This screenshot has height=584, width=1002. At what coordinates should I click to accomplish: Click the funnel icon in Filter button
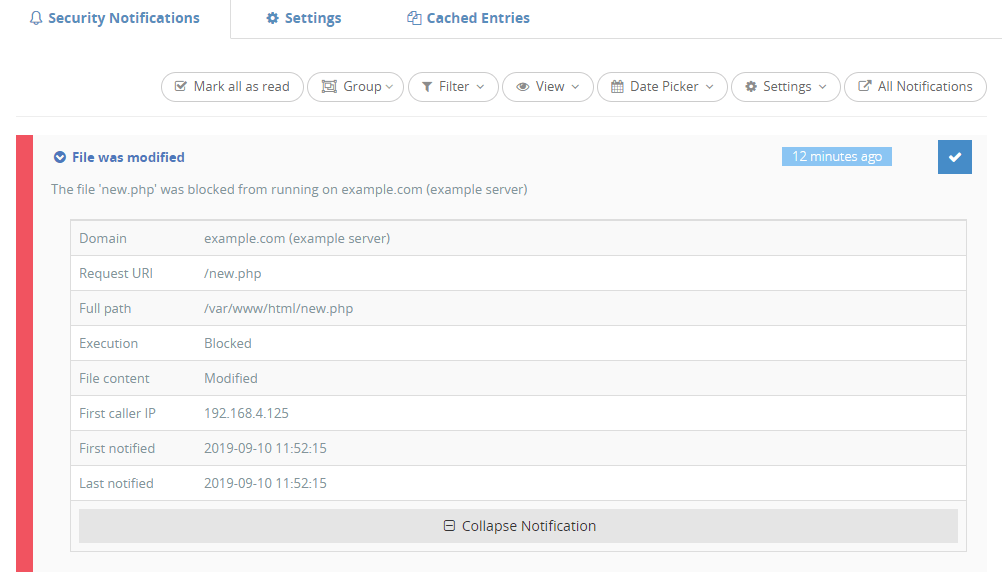point(427,87)
